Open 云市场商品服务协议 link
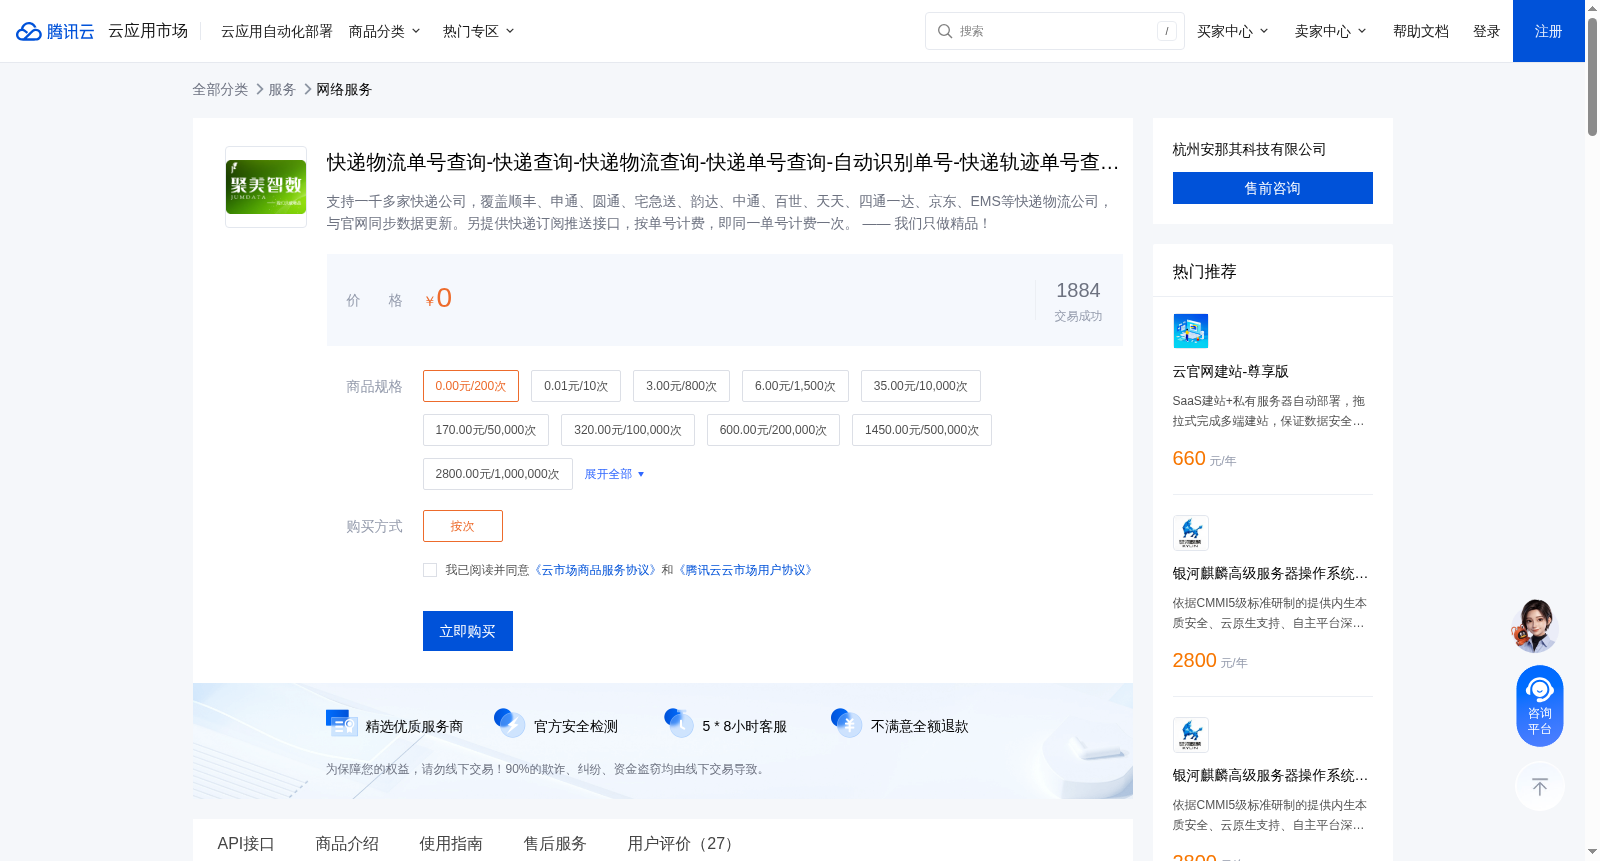 tap(596, 570)
